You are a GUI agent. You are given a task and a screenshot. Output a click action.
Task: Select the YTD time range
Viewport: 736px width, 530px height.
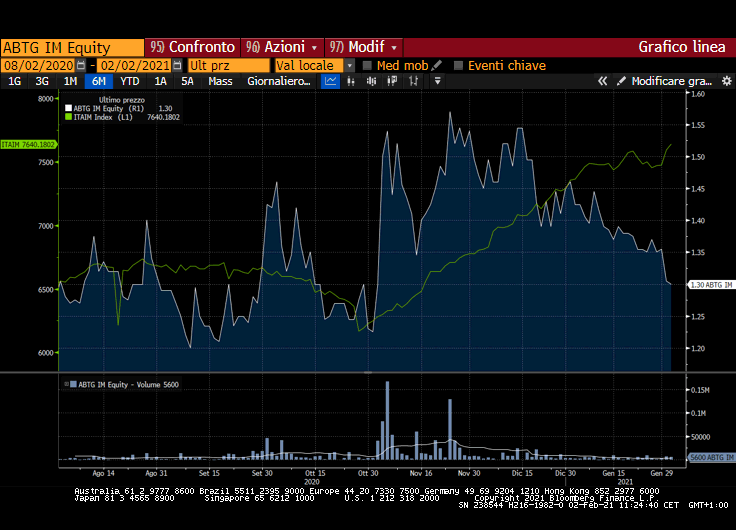(130, 81)
